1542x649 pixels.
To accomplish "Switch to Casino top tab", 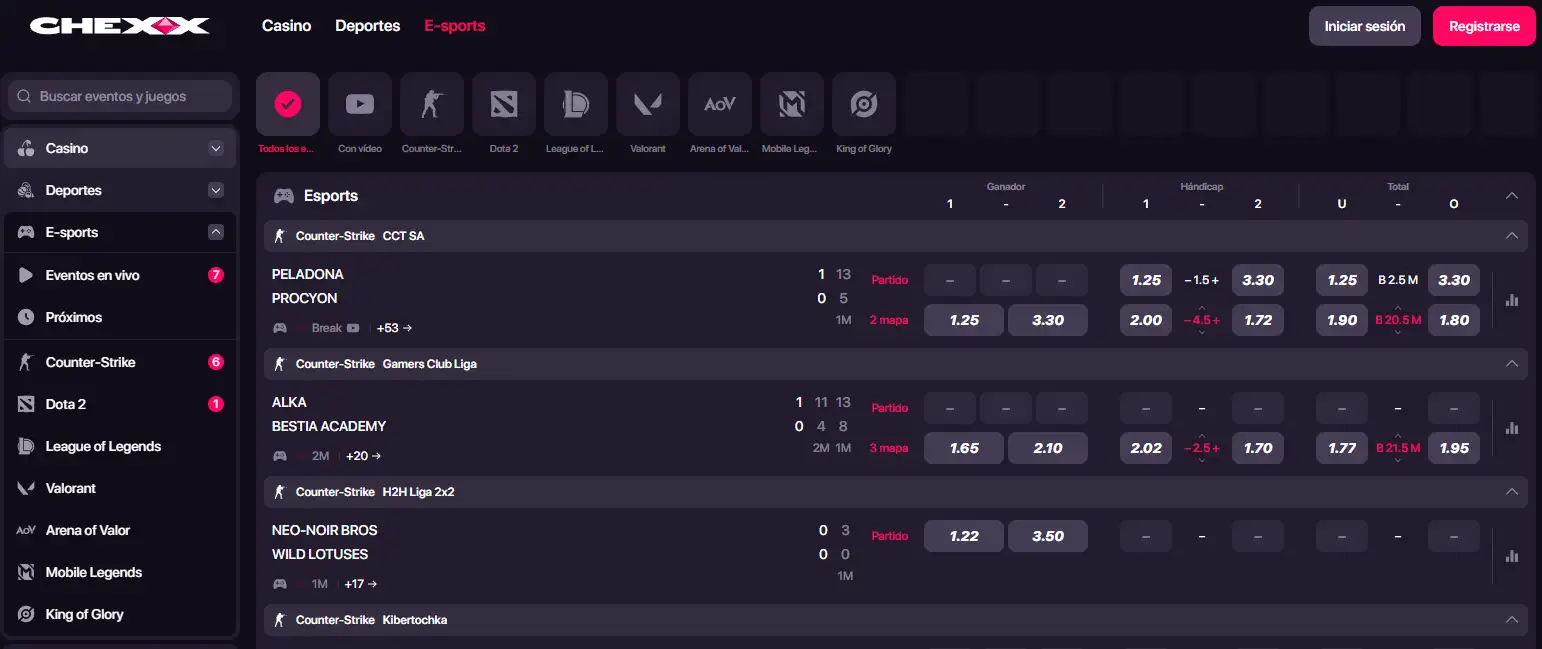I will [x=286, y=26].
